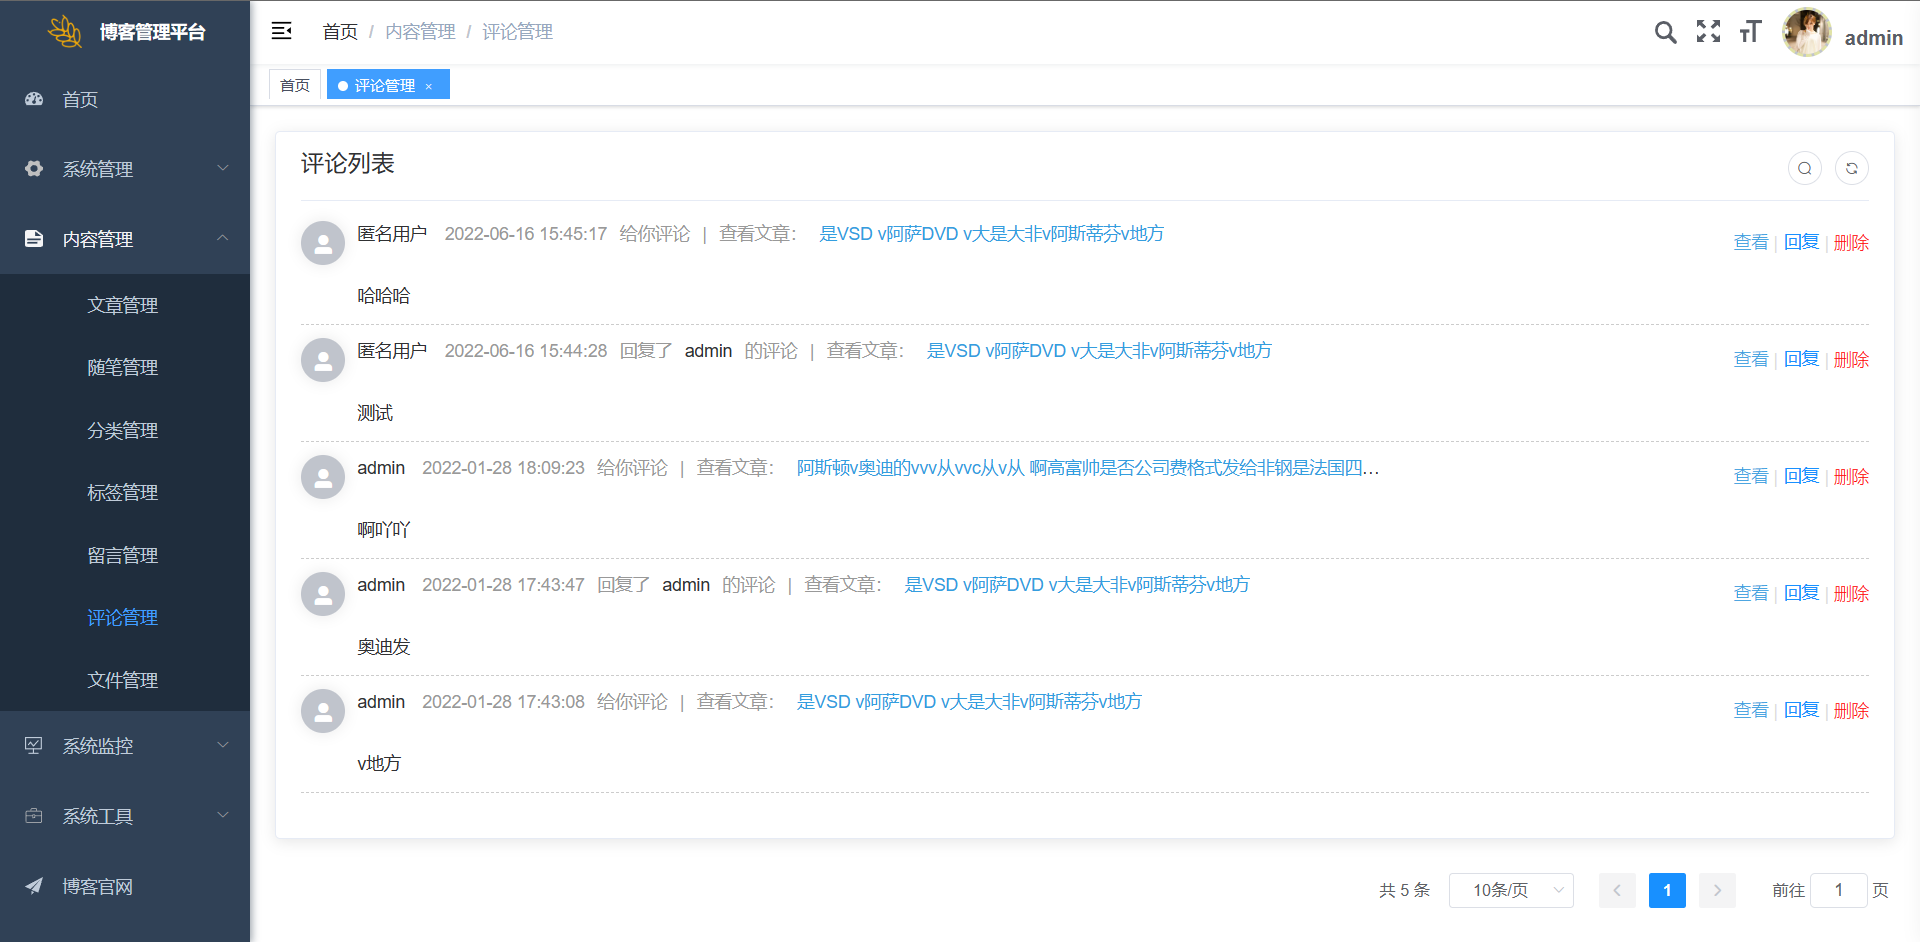Delete the 哈哈哈 comment
Screen dimensions: 1920x942
[1851, 242]
